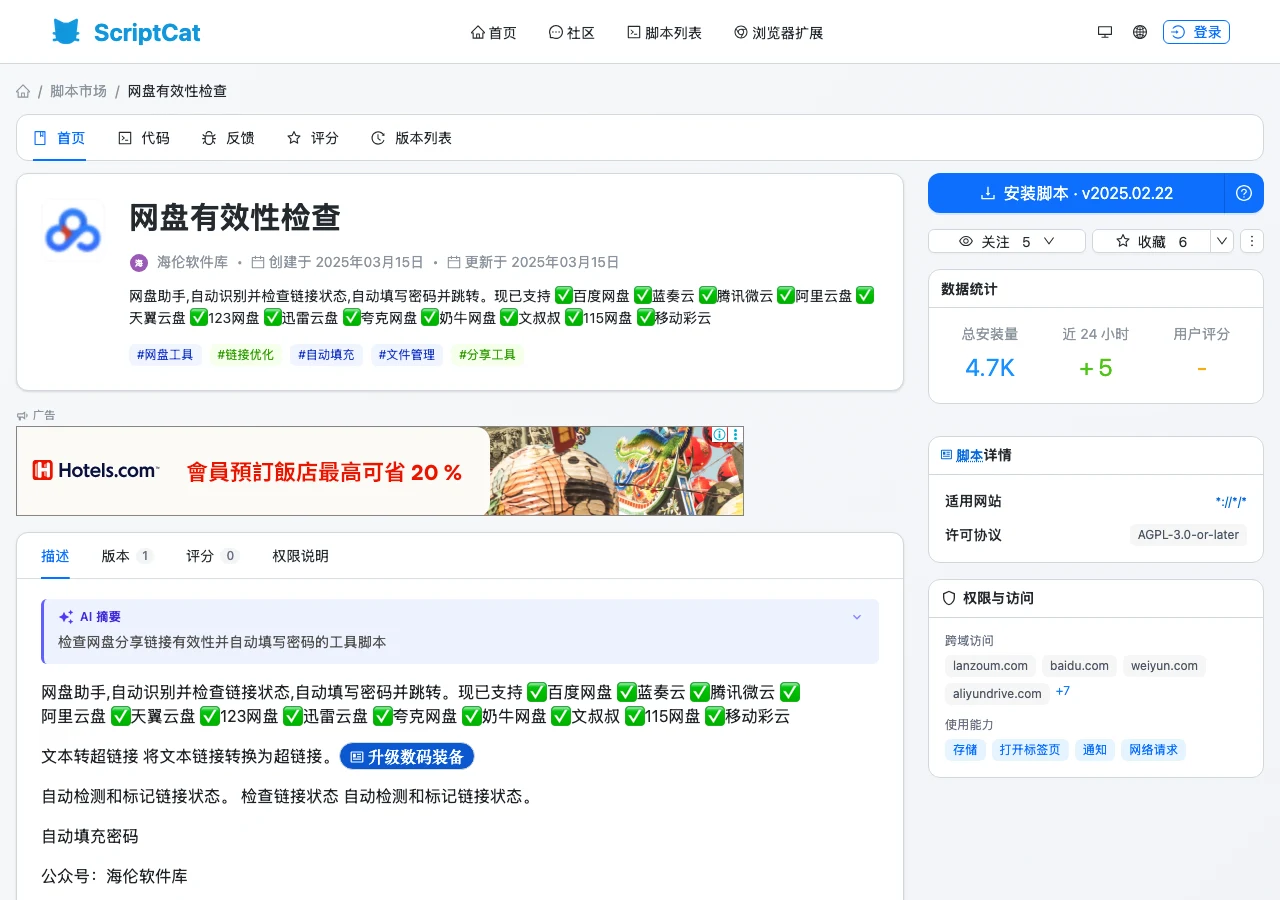The width and height of the screenshot is (1280, 900).
Task: Click the 打开标签页 capability tag
Action: (1031, 750)
